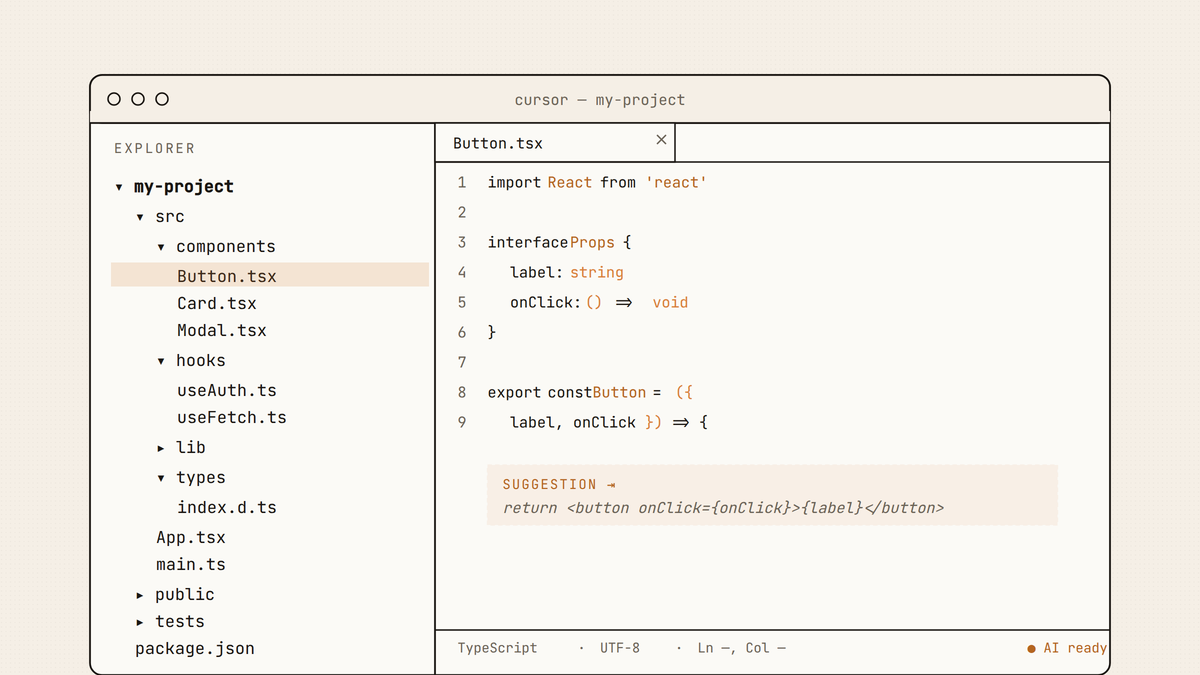Click the orange AI ready status dot
The height and width of the screenshot is (675, 1200).
(x=1031, y=649)
